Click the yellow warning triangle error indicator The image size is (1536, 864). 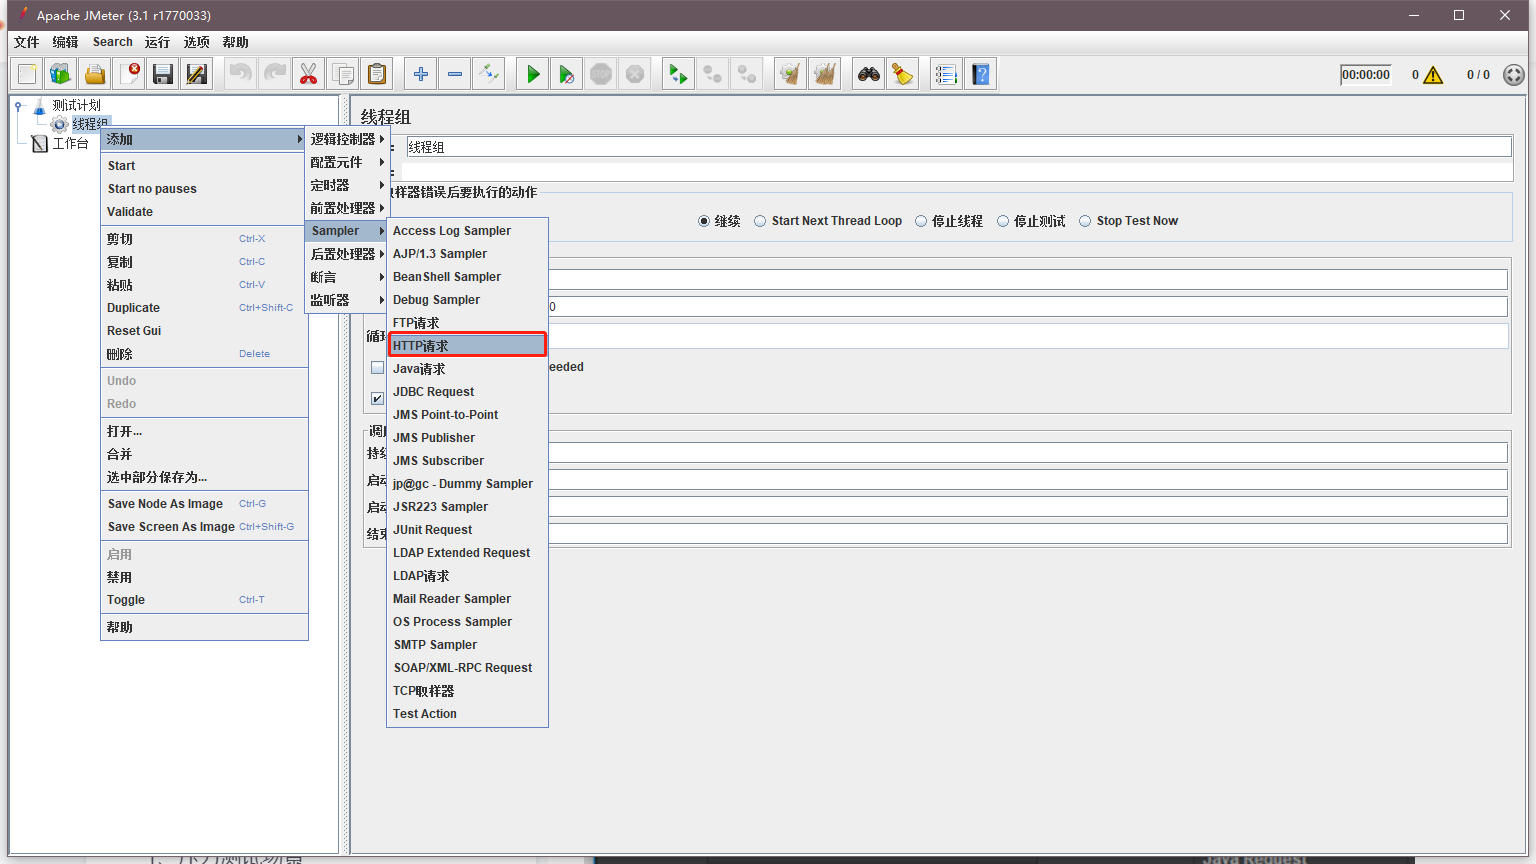pos(1433,75)
